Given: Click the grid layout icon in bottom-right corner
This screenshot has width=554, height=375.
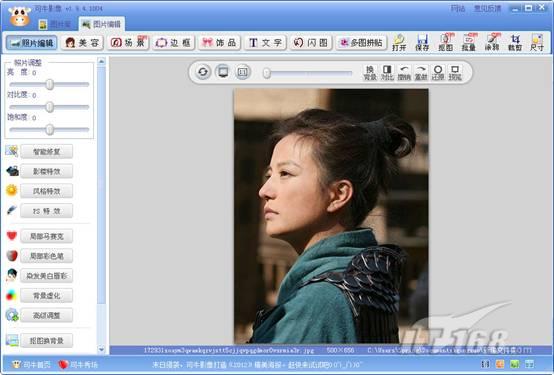Looking at the screenshot, I should (x=529, y=364).
